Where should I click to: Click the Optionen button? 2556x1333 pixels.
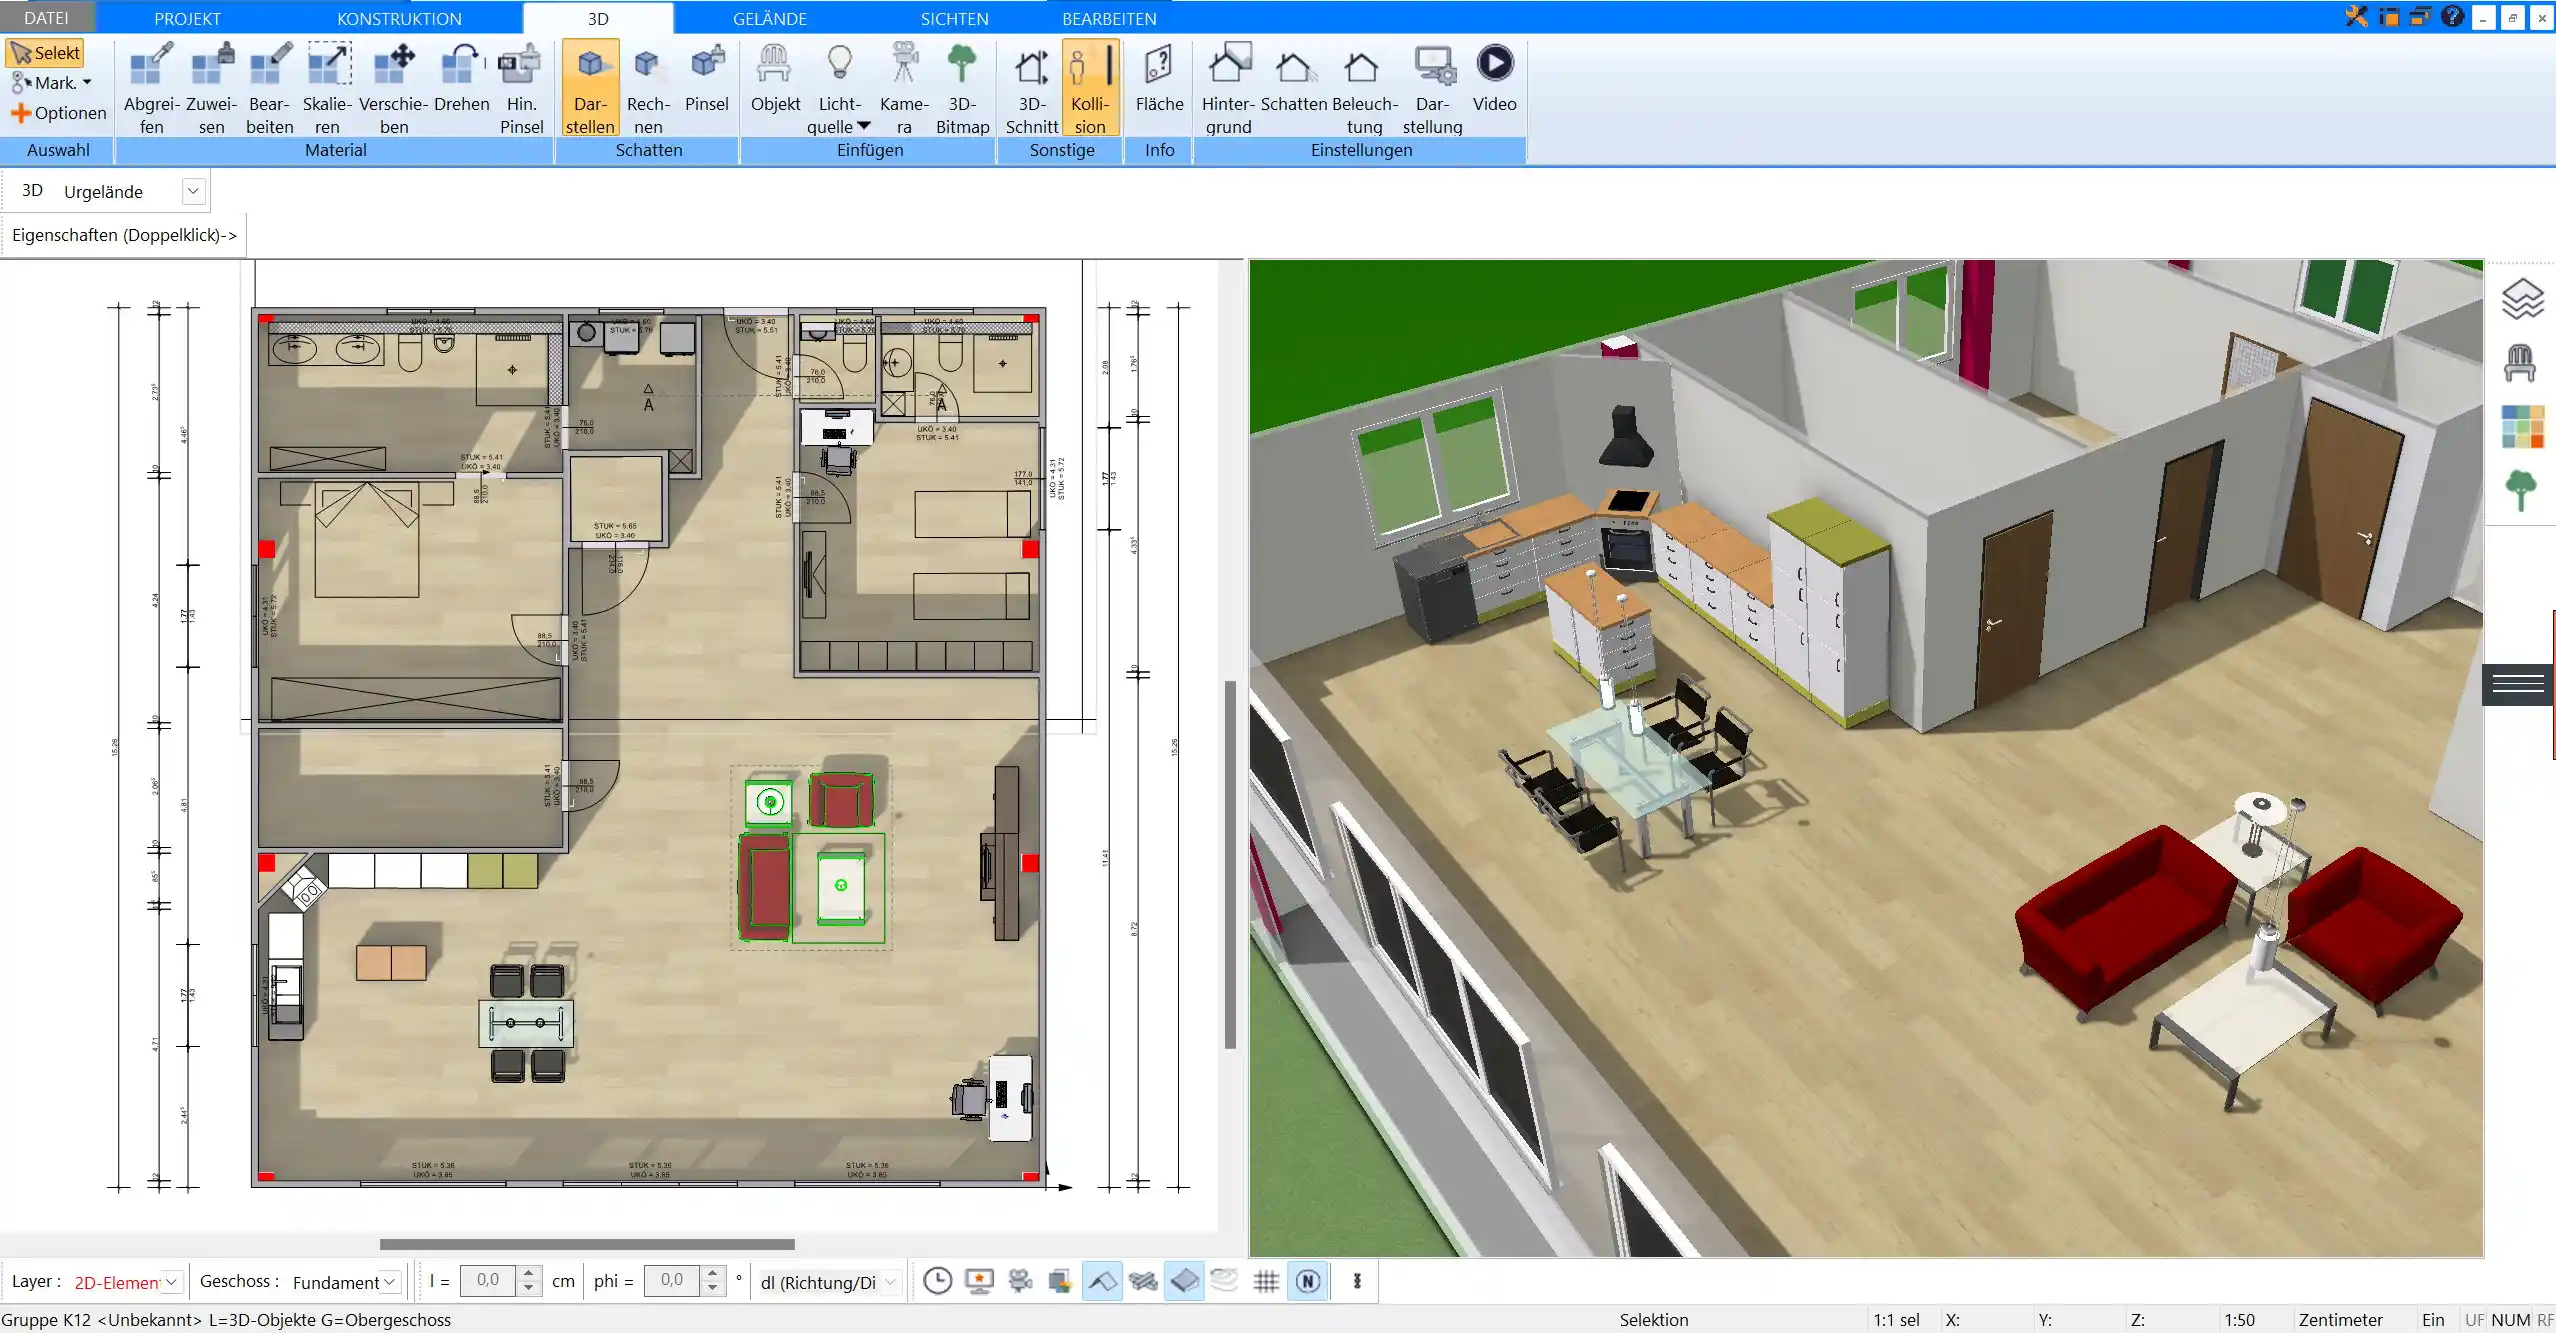(x=59, y=113)
